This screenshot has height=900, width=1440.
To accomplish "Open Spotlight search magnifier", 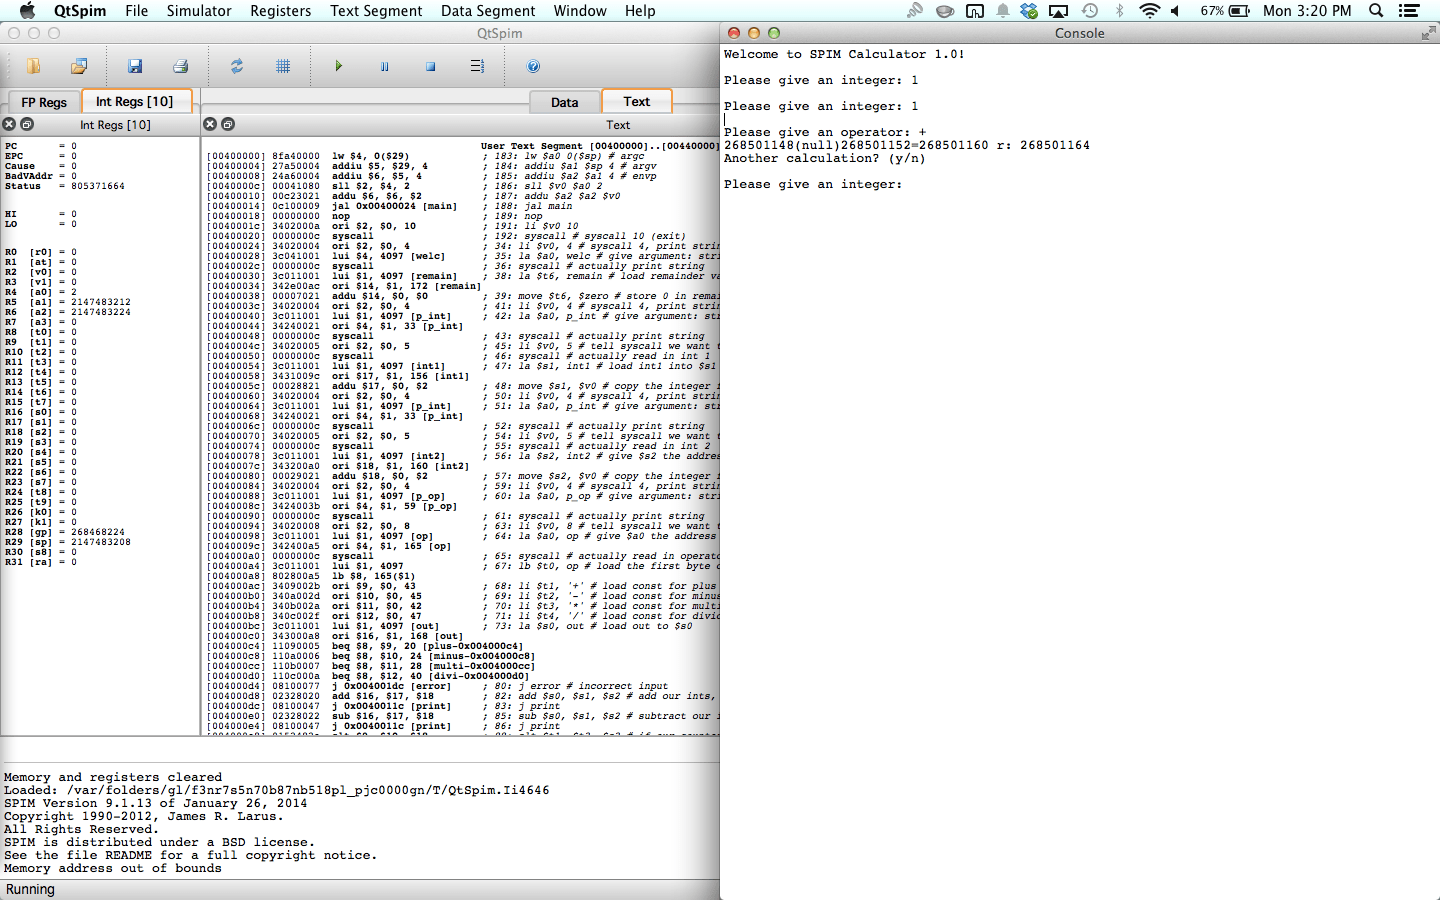I will point(1376,11).
